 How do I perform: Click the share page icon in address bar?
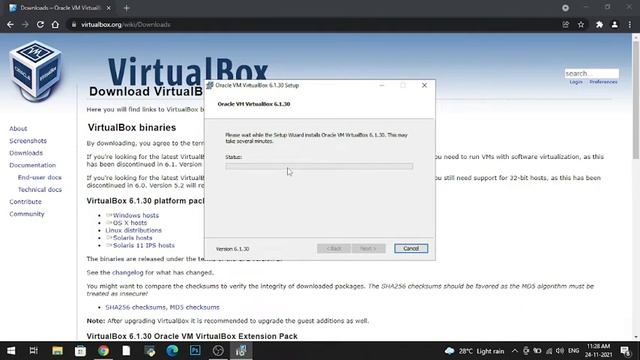pyautogui.click(x=566, y=24)
